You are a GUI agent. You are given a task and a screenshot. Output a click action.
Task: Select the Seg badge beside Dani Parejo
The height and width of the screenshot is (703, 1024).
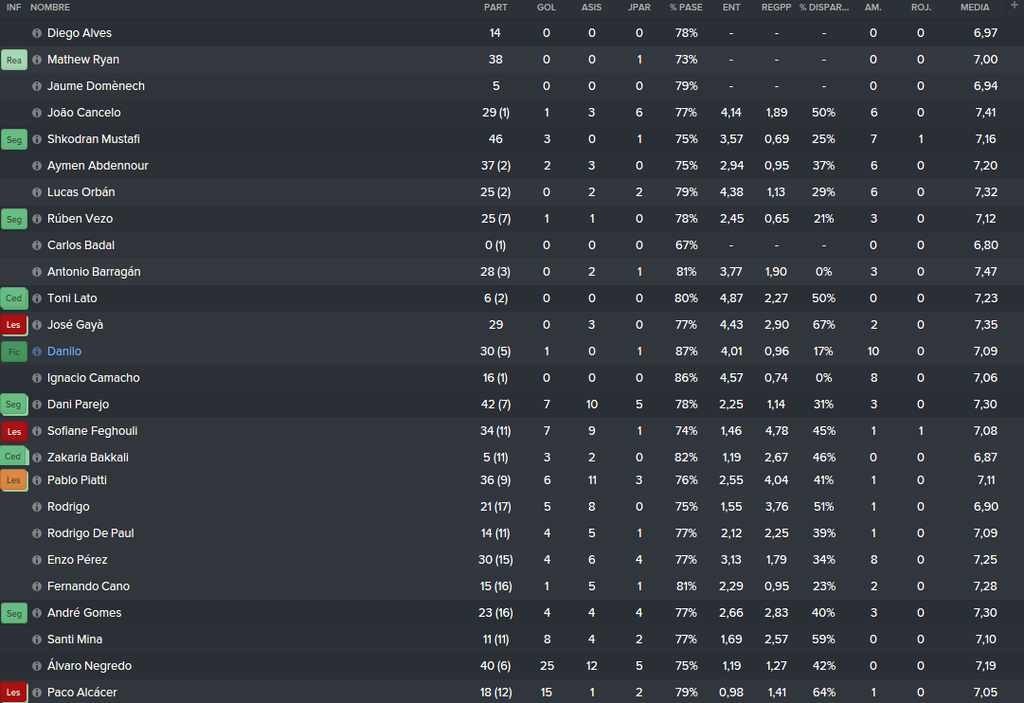click(x=14, y=404)
